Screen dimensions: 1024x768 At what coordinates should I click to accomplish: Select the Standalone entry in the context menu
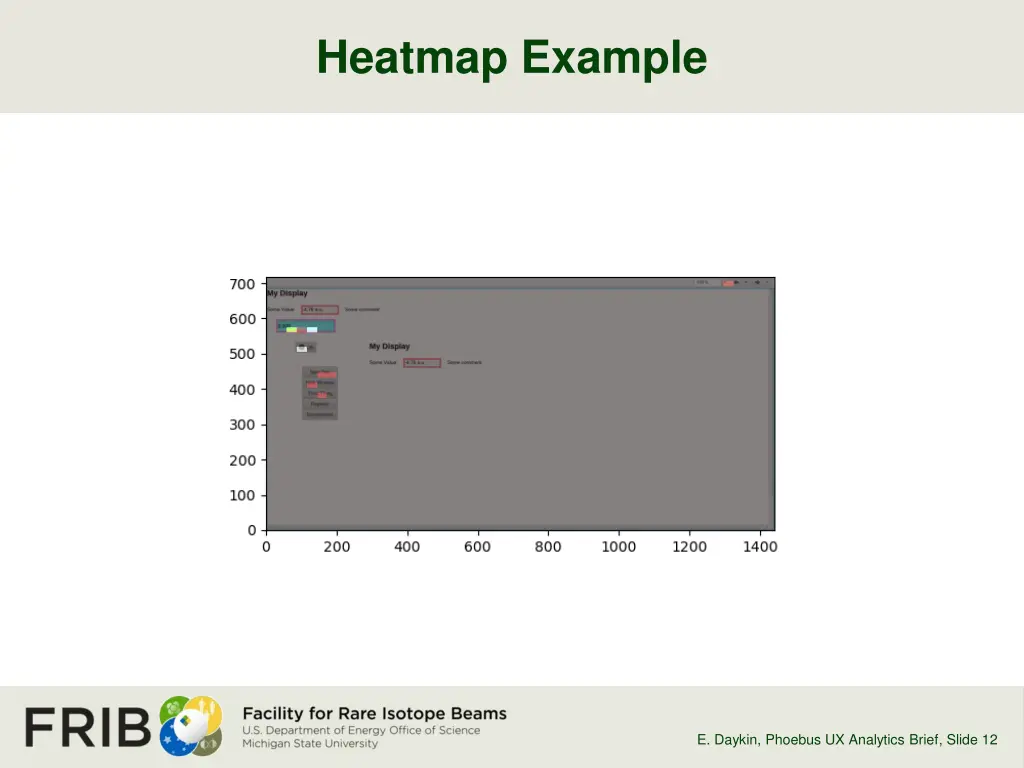(x=319, y=414)
